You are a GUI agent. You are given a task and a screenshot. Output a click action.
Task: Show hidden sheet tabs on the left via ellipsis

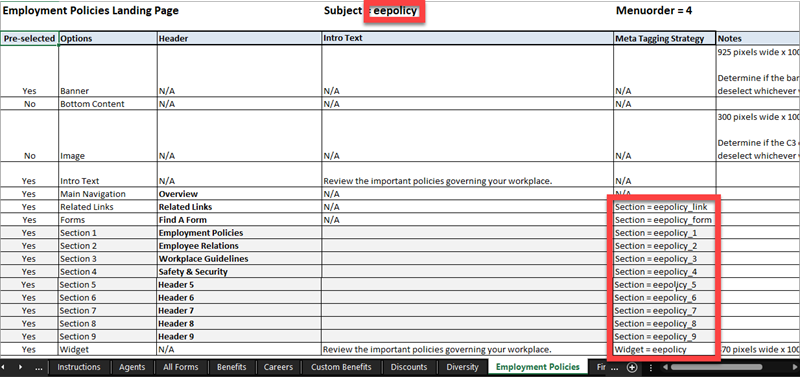coord(39,367)
